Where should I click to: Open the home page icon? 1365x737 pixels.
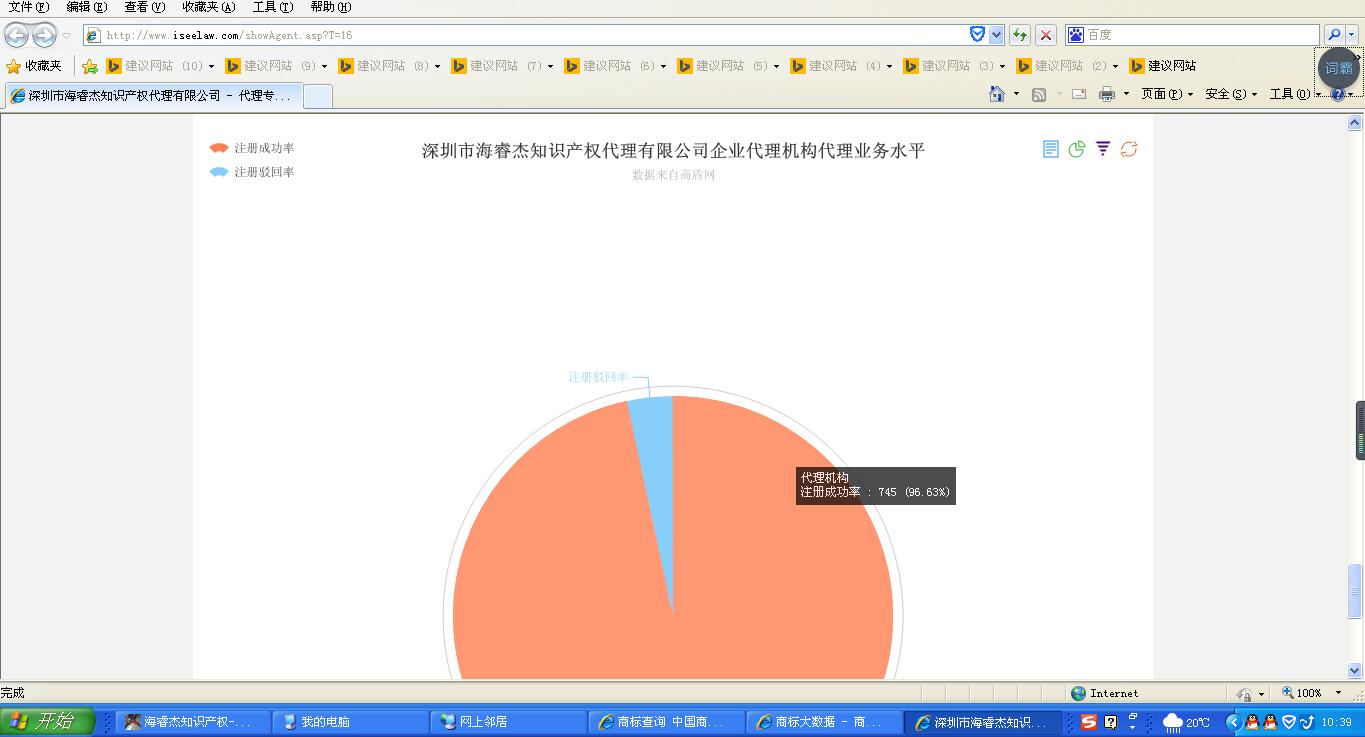pos(997,94)
